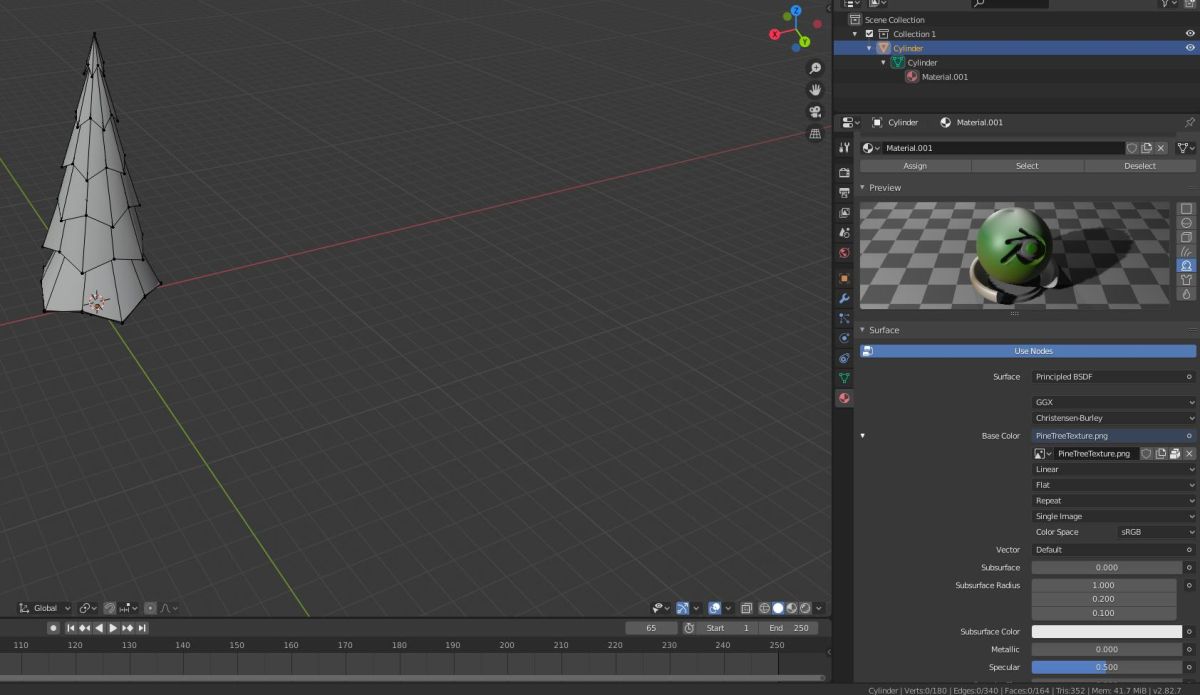The height and width of the screenshot is (695, 1200).
Task: Set preview shape to sphere
Action: (1187, 223)
